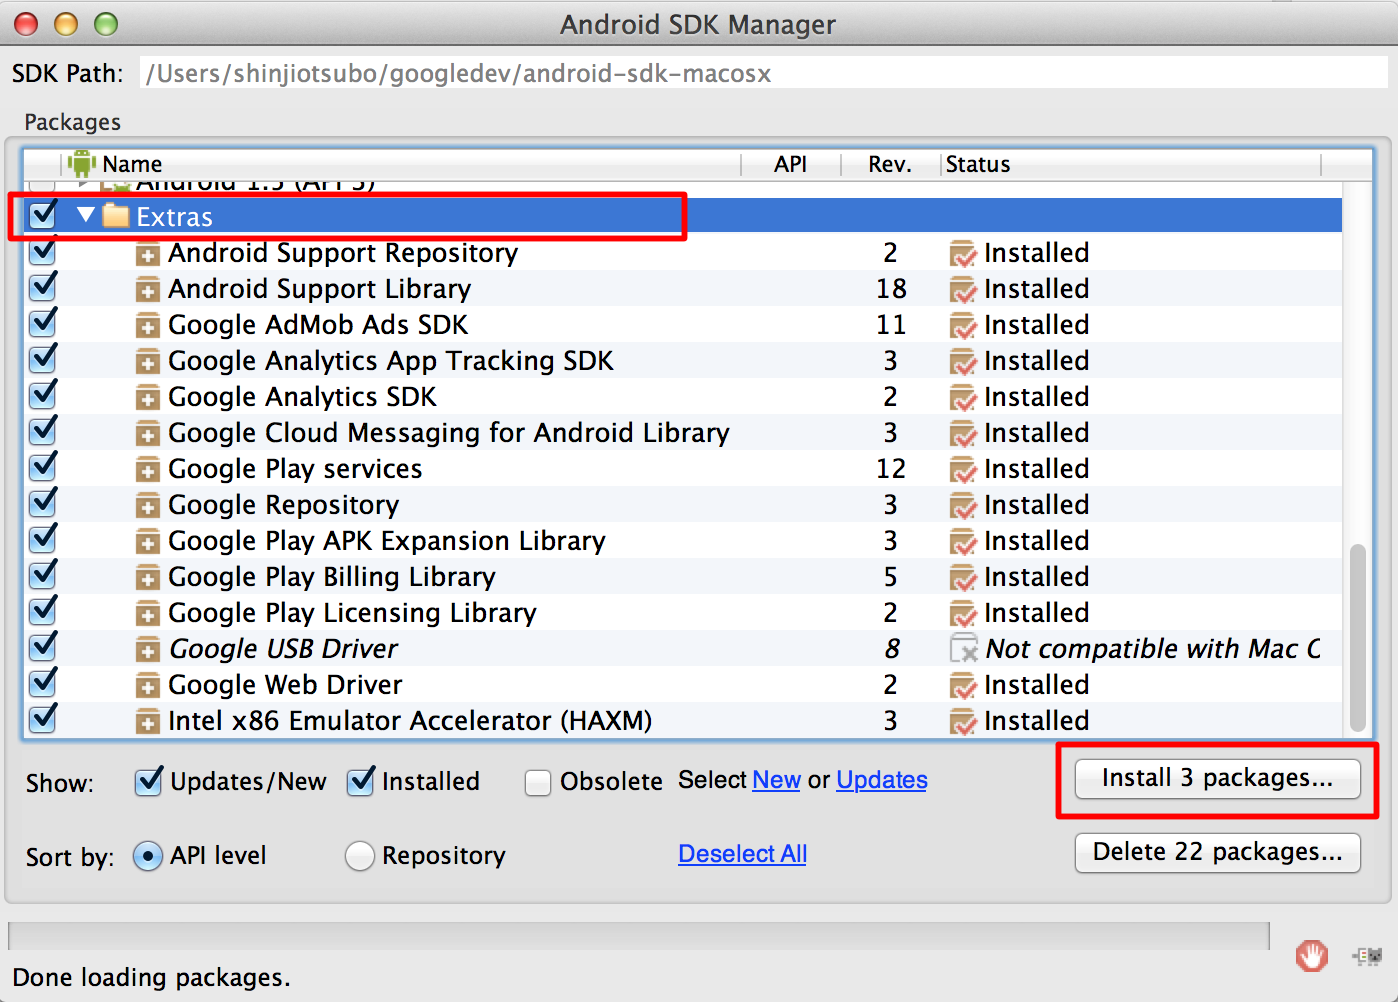Click the red stop hand icon

point(1312,956)
